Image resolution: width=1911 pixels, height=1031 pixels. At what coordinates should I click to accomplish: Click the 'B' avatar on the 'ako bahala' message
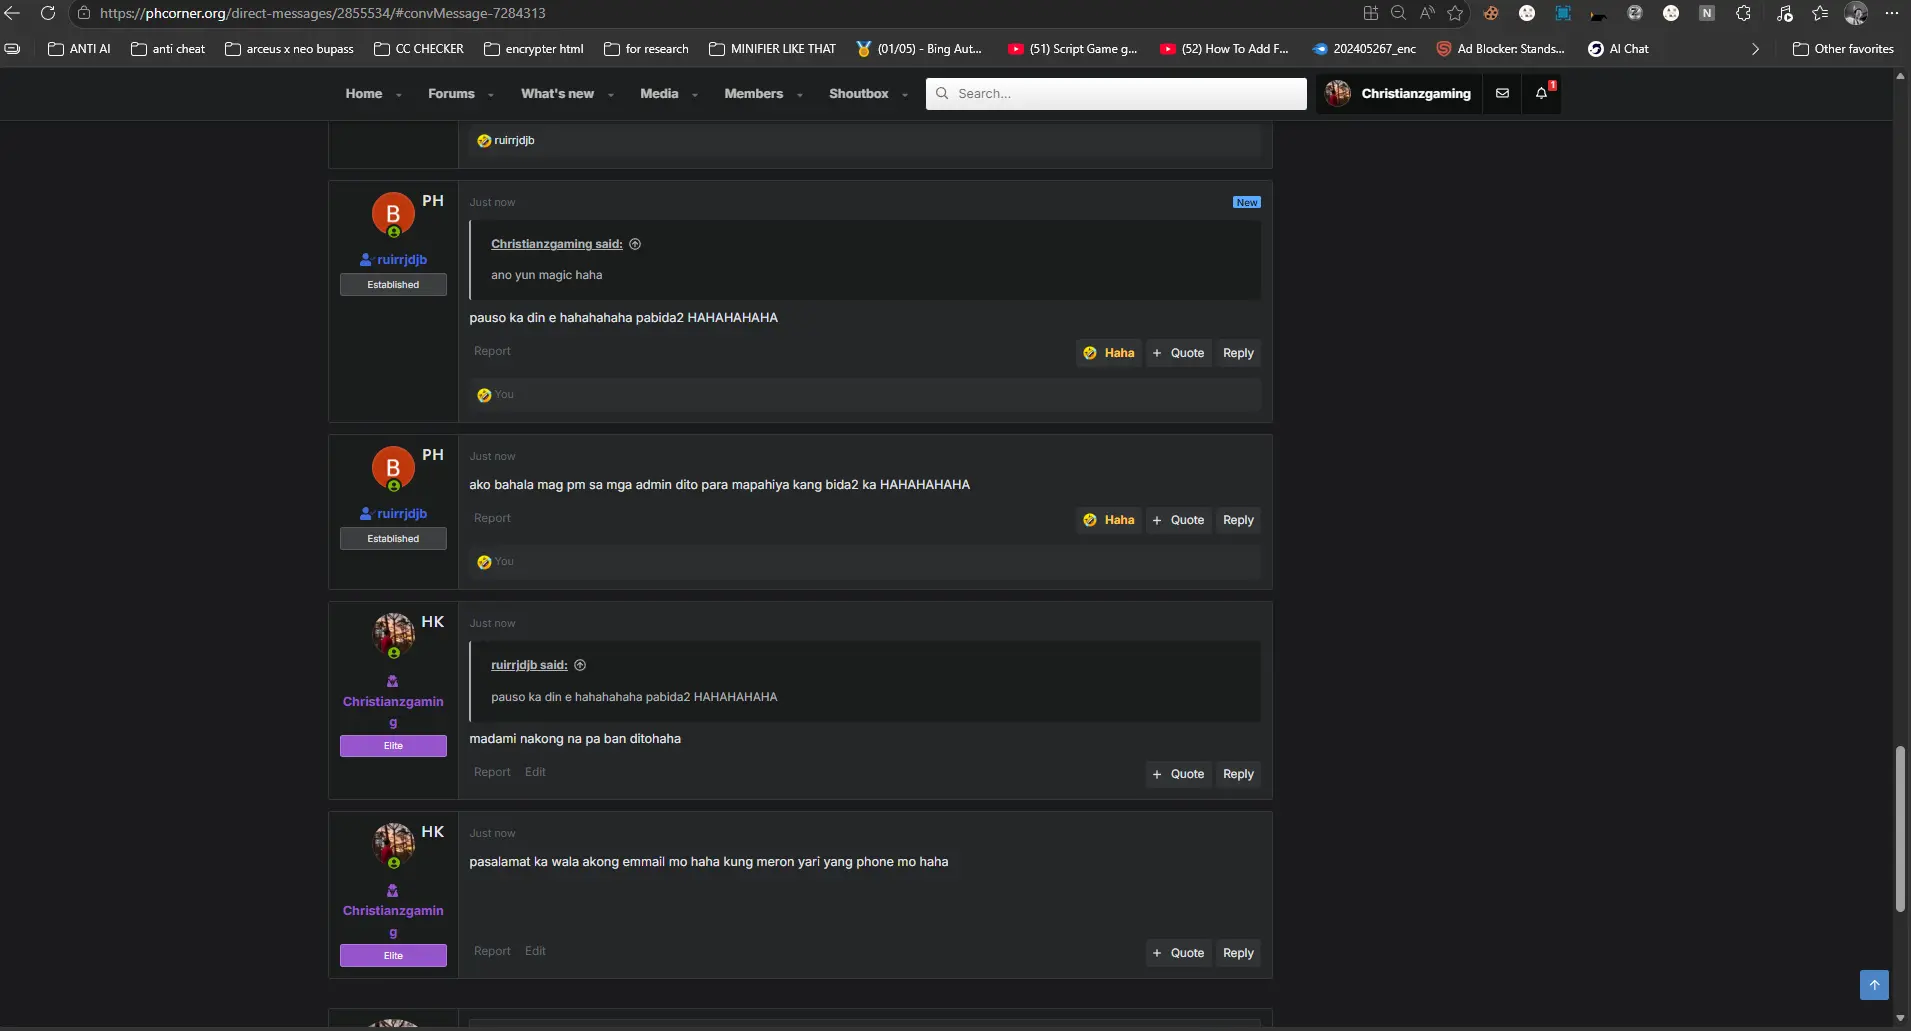click(393, 467)
